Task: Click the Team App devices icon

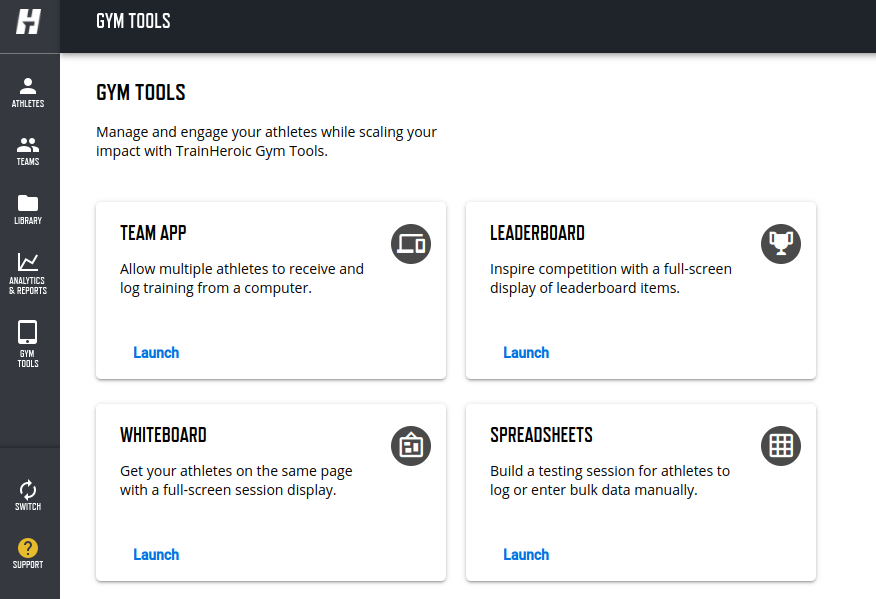Action: click(x=411, y=244)
